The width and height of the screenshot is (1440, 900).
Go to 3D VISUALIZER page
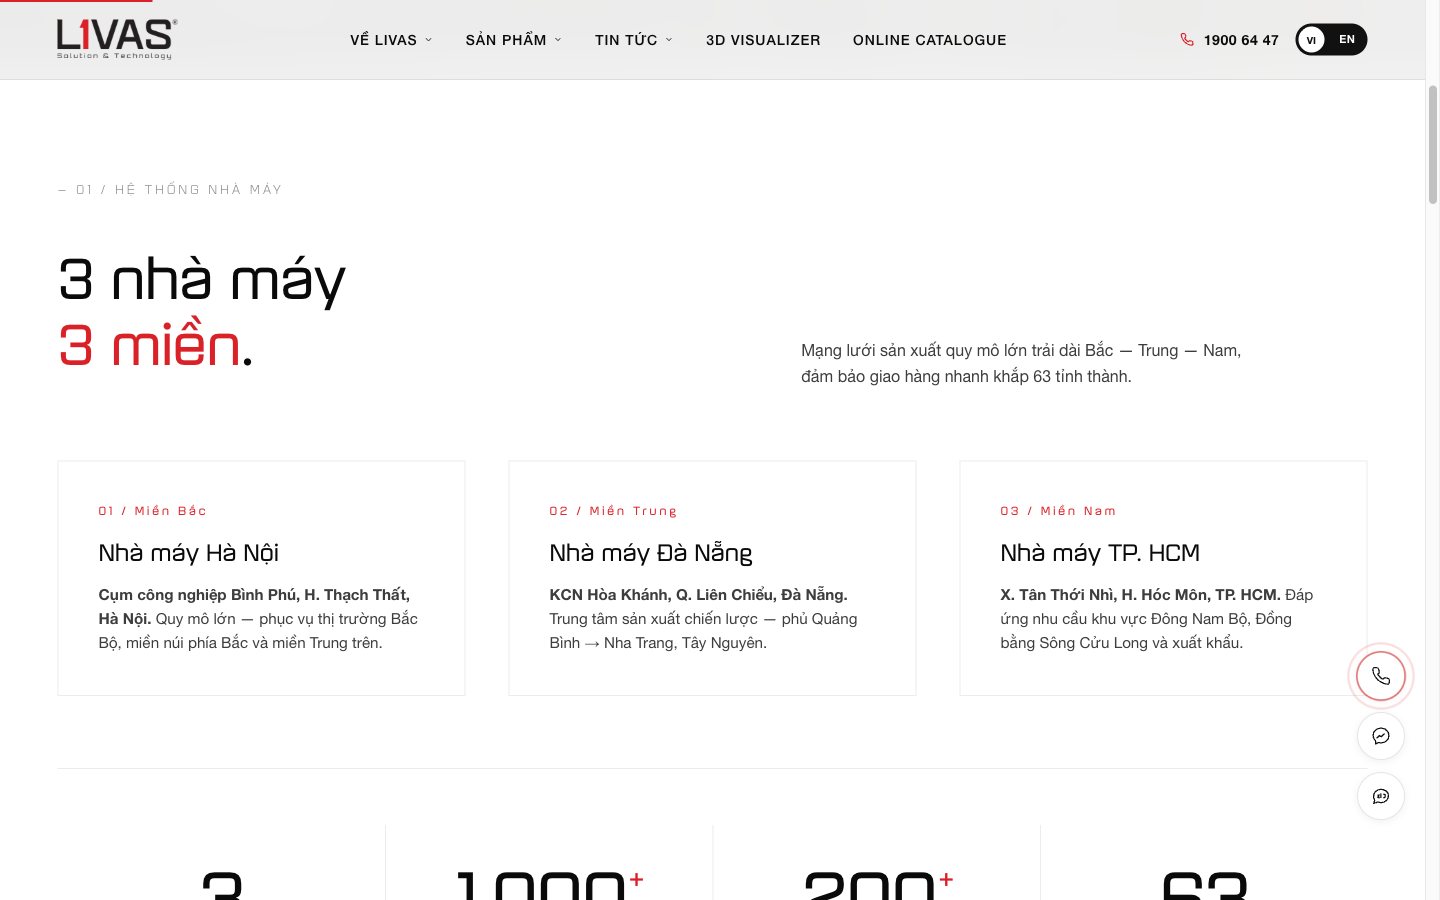pyautogui.click(x=763, y=40)
